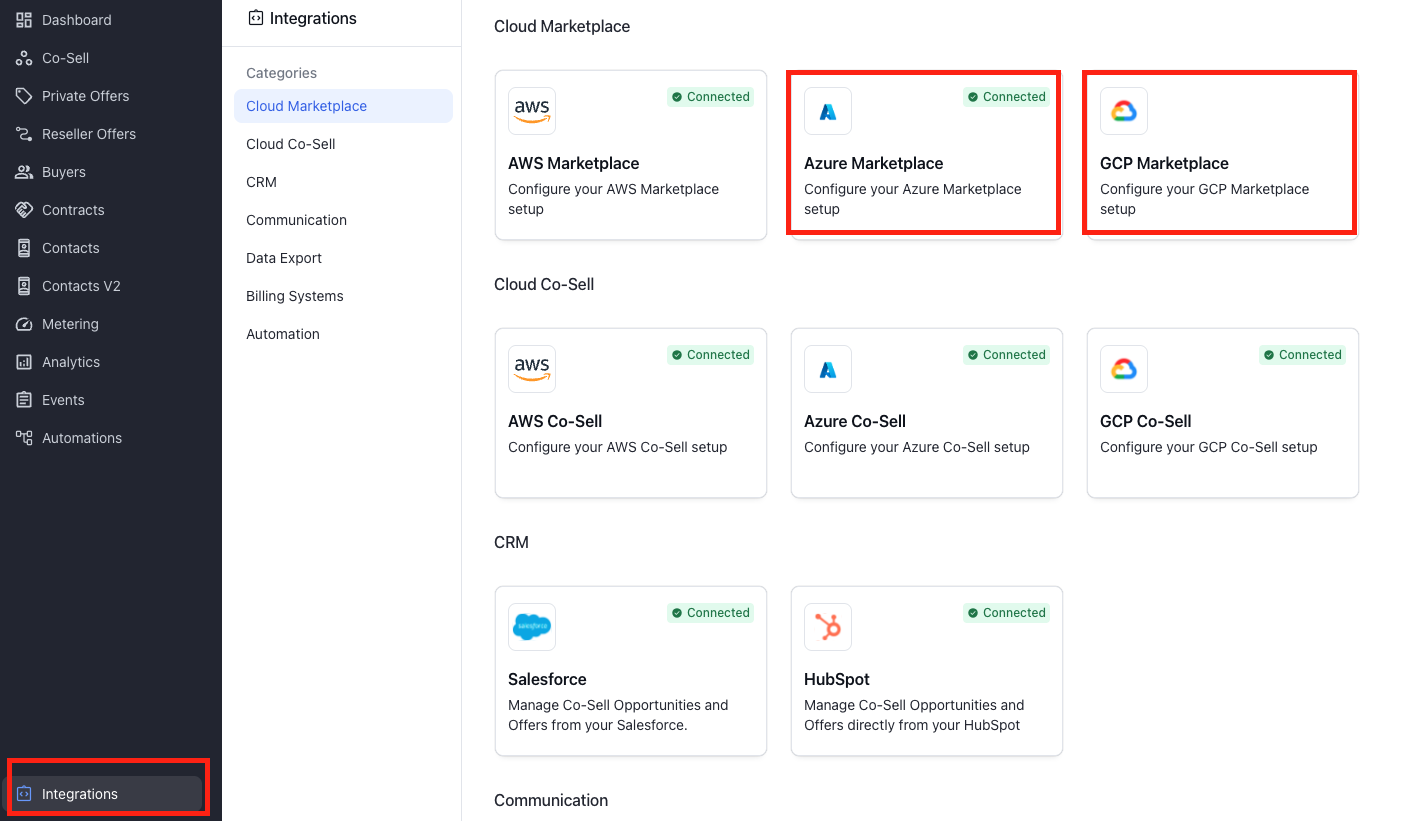Screen dimensions: 1421x821
Task: Click the Connected badge on AWS Marketplace
Action: click(x=711, y=97)
